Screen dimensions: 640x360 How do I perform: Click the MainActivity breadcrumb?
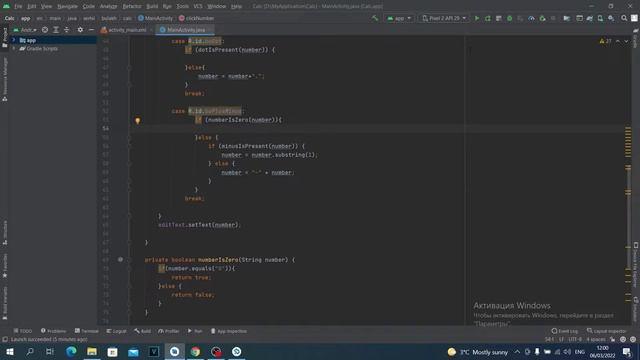156,18
